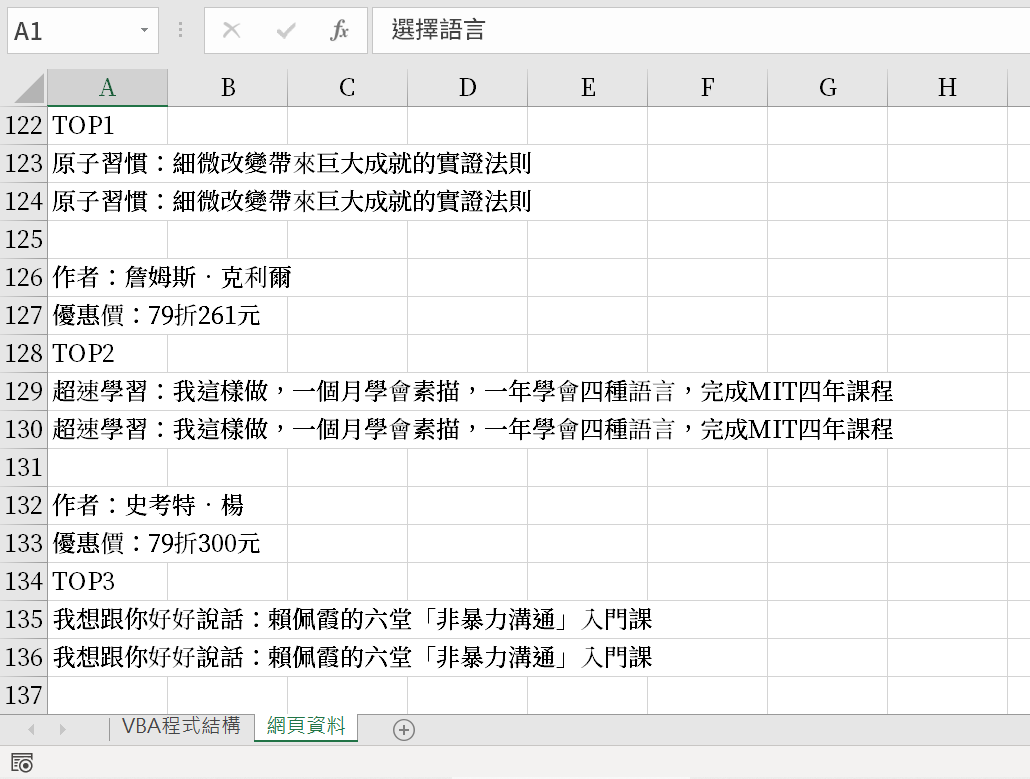
Task: Select column F header
Action: tap(707, 87)
